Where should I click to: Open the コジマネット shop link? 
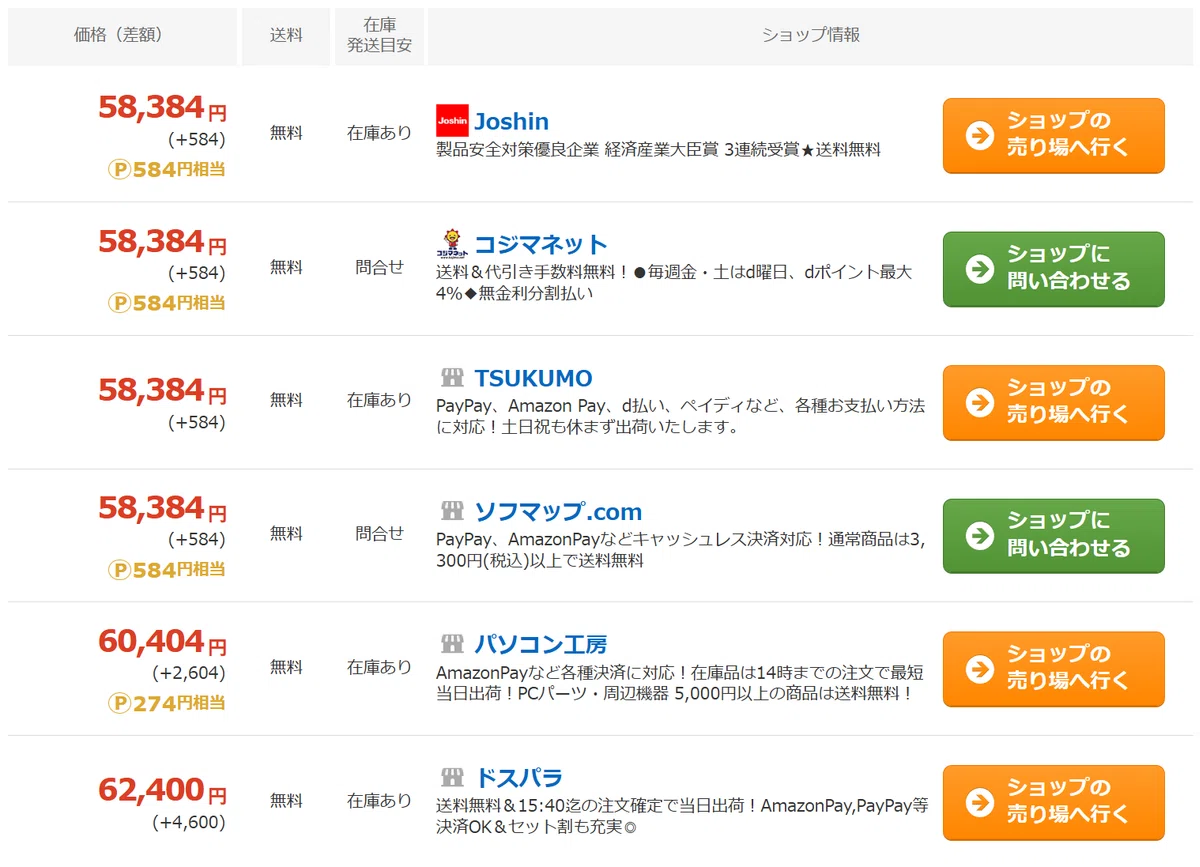click(x=540, y=244)
